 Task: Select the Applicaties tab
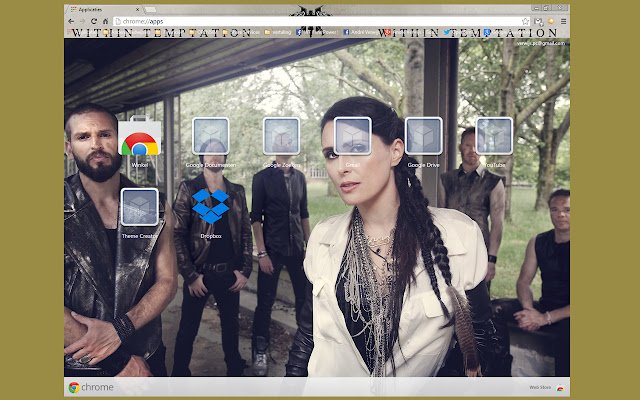point(104,9)
